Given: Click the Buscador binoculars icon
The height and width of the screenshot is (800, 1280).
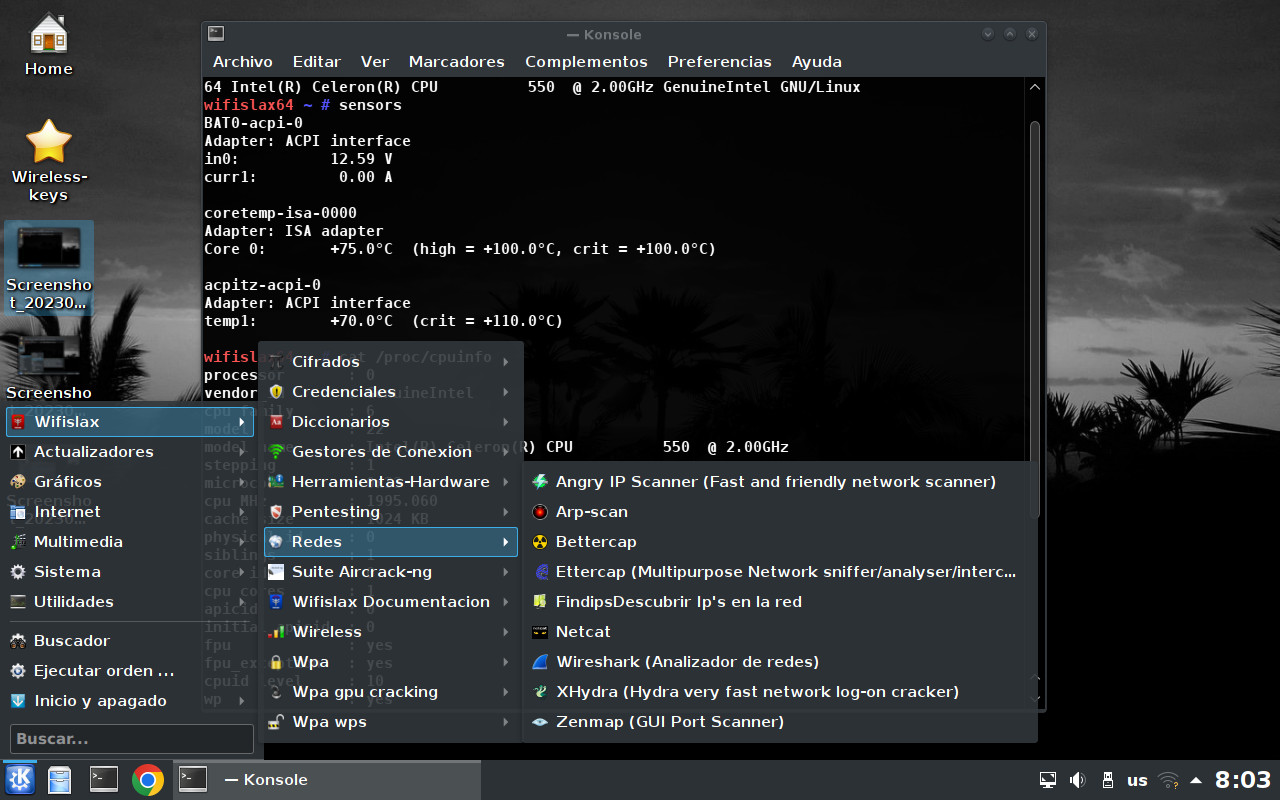Looking at the screenshot, I should 17,641.
